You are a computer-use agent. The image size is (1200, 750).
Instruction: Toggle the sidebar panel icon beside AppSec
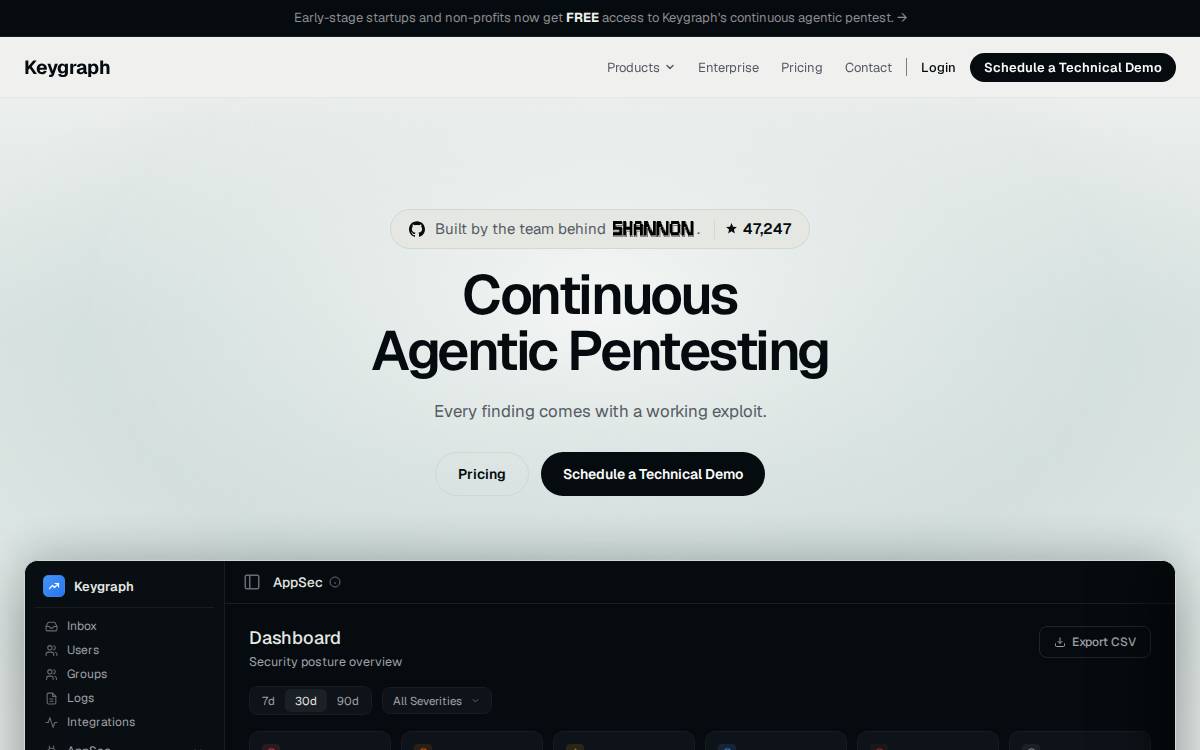(x=252, y=582)
